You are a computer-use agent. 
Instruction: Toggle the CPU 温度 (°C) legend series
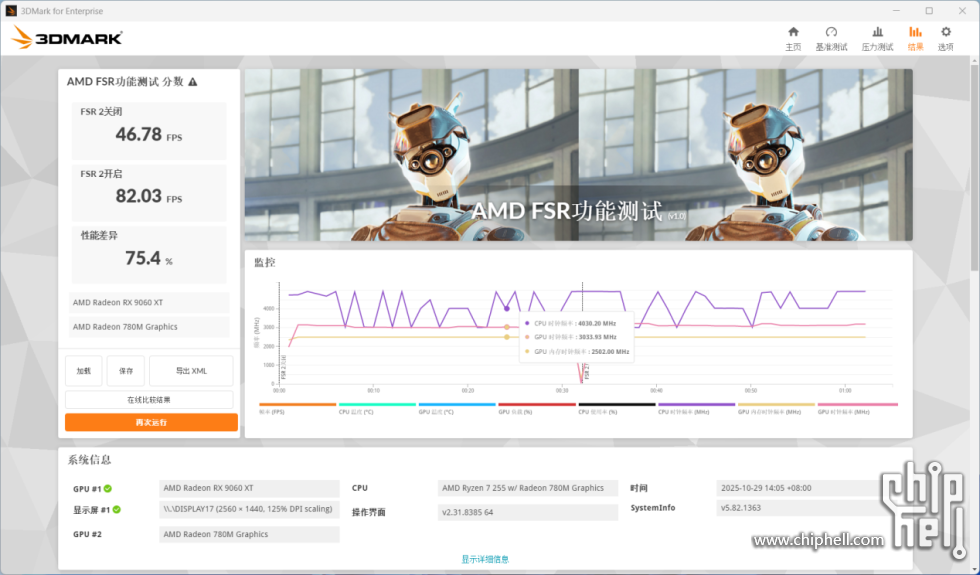(x=377, y=405)
